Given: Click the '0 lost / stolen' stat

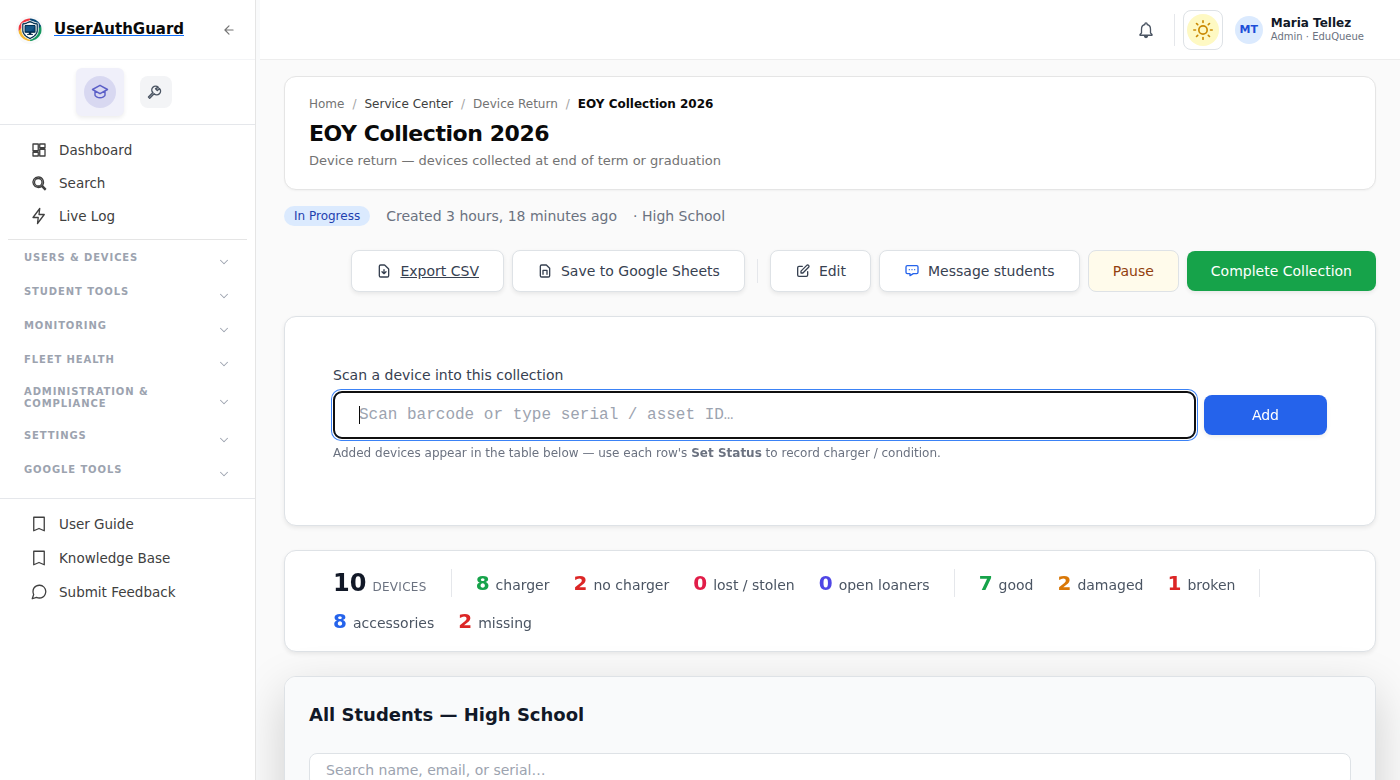Looking at the screenshot, I should pos(744,584).
